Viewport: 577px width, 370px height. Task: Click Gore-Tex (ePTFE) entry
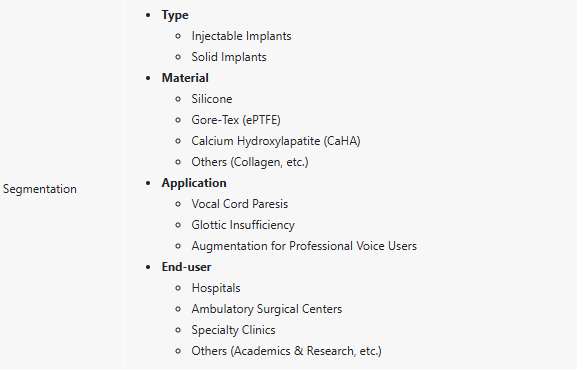[236, 120]
